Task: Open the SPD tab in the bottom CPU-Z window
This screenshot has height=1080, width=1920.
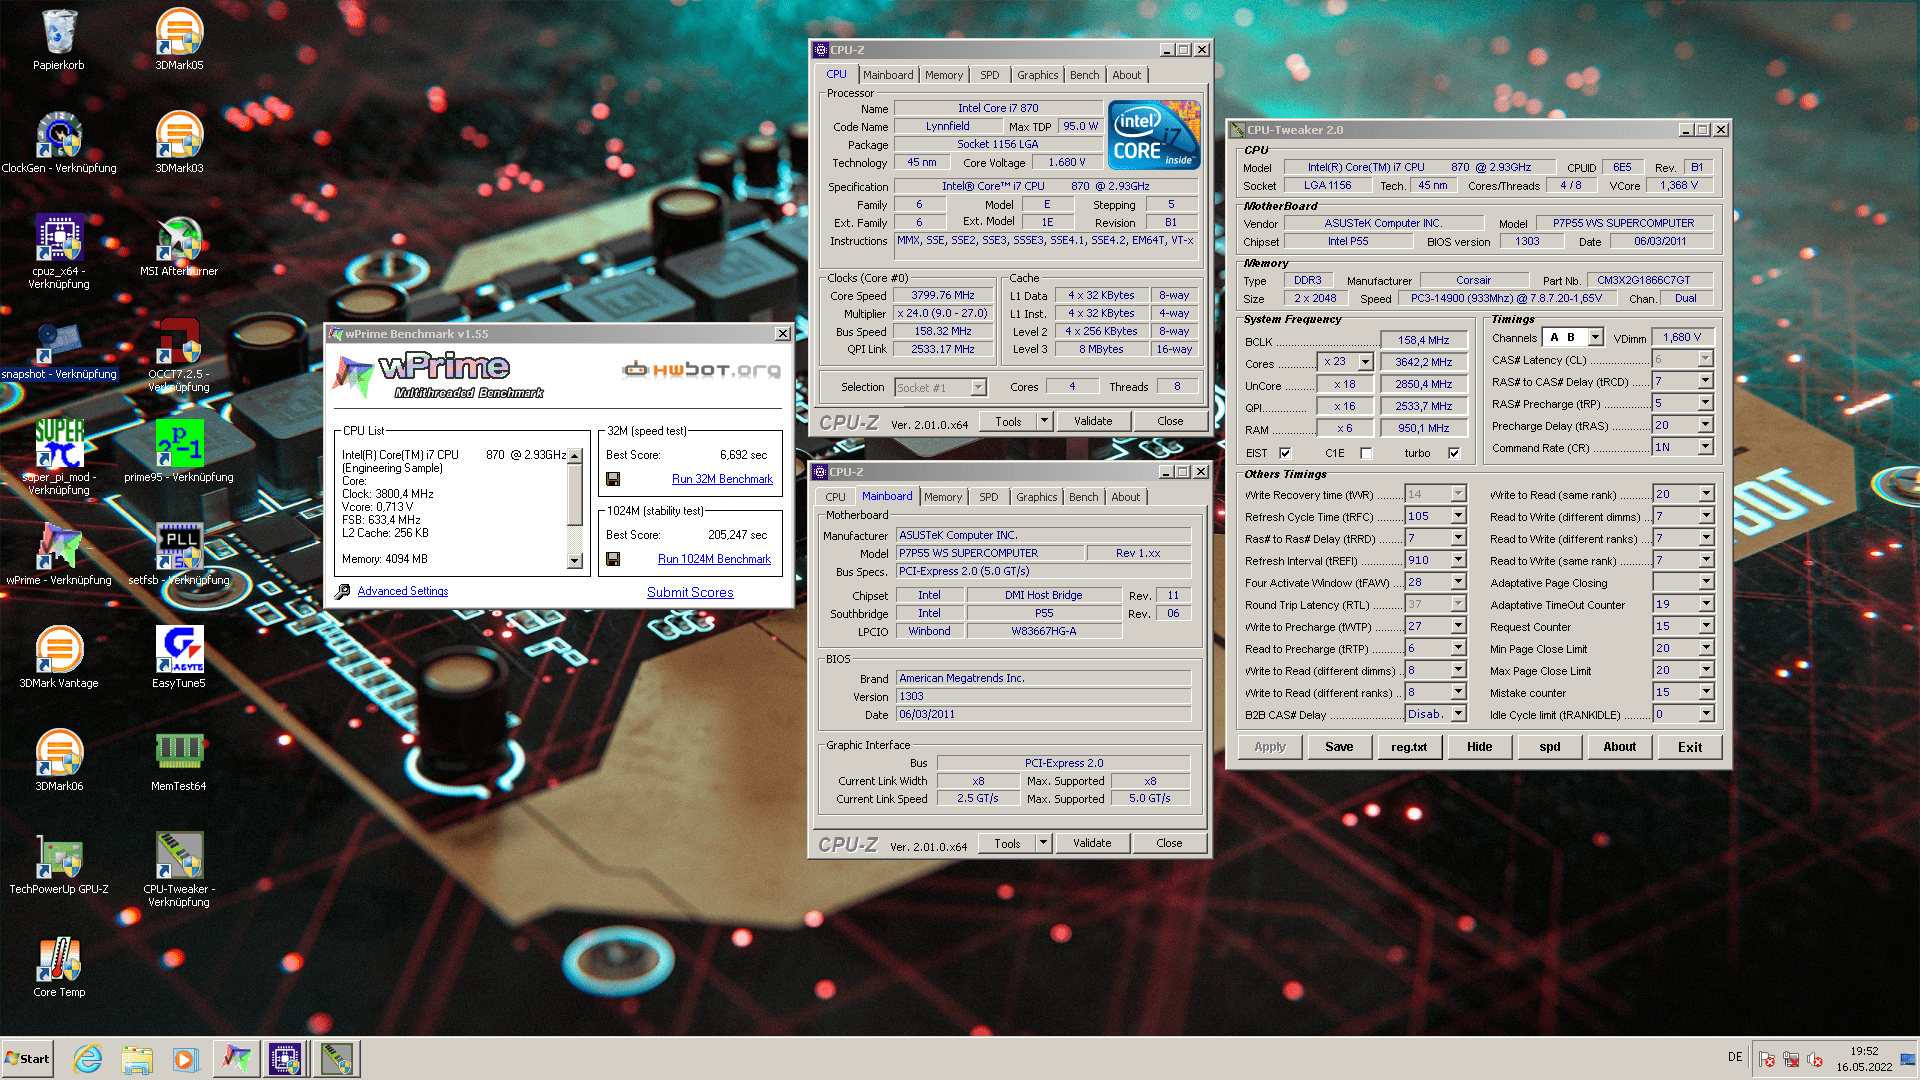Action: [988, 497]
